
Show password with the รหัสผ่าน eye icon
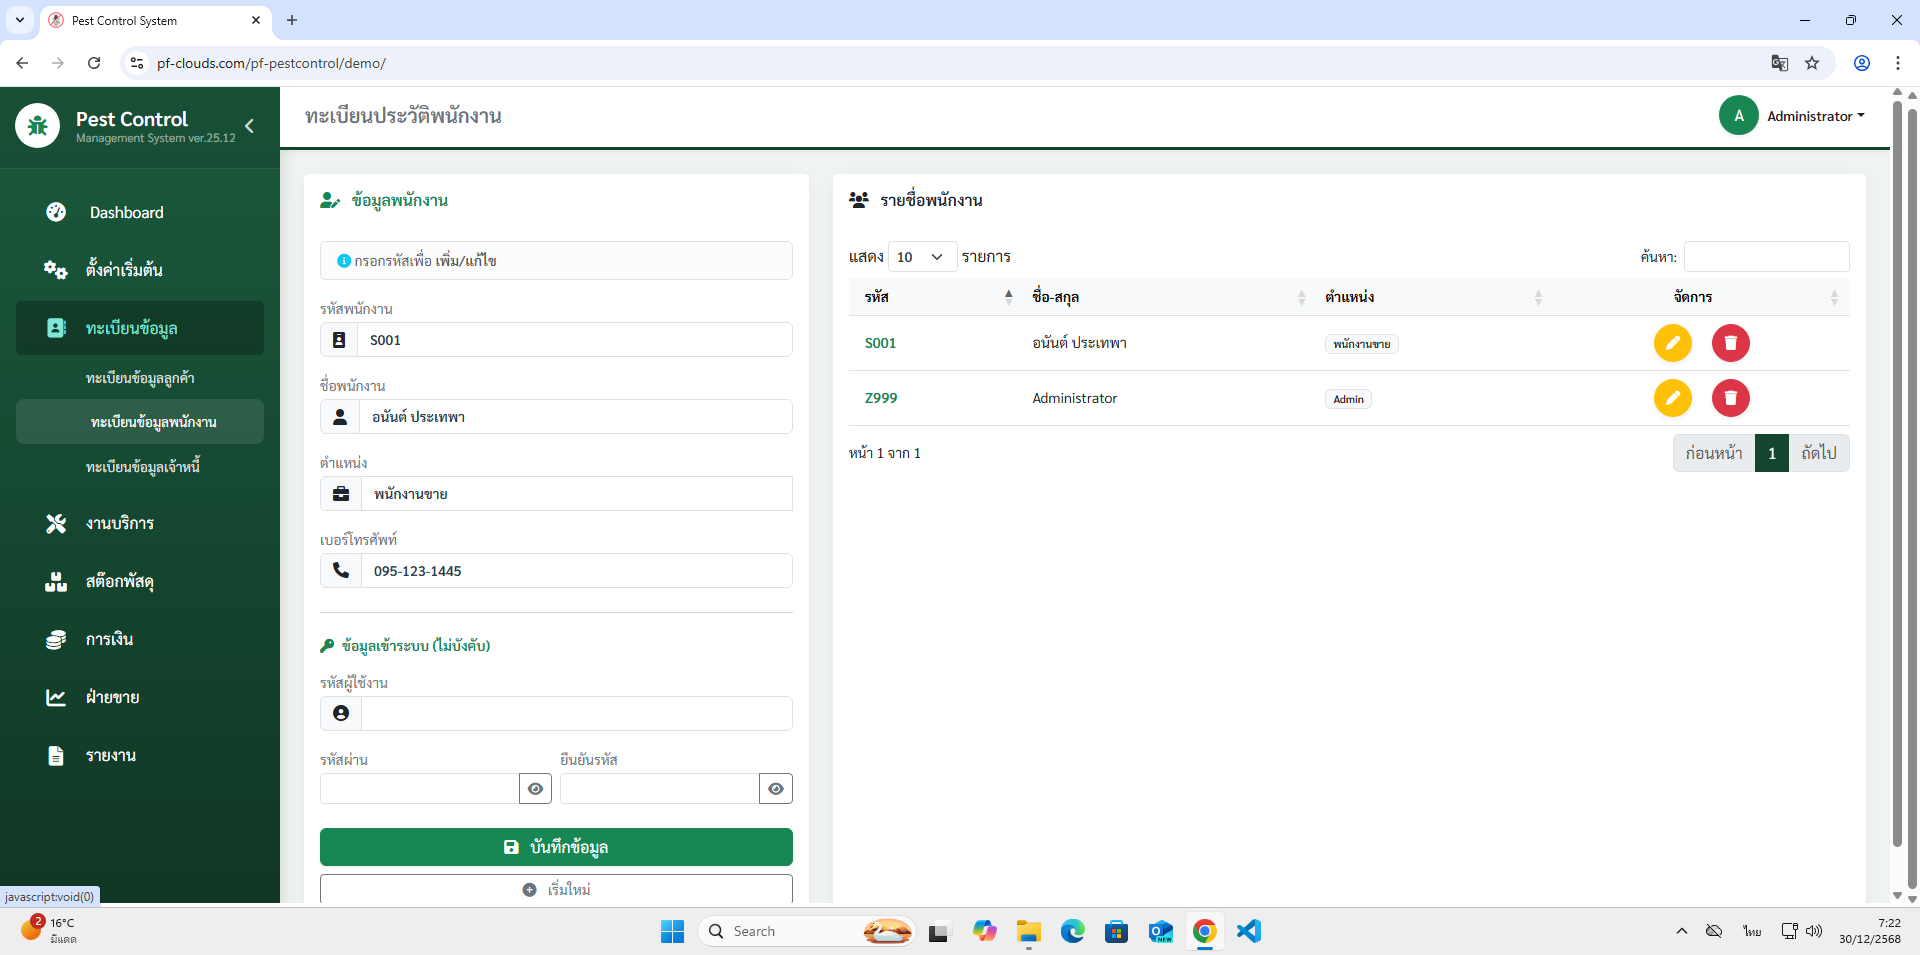(x=535, y=789)
